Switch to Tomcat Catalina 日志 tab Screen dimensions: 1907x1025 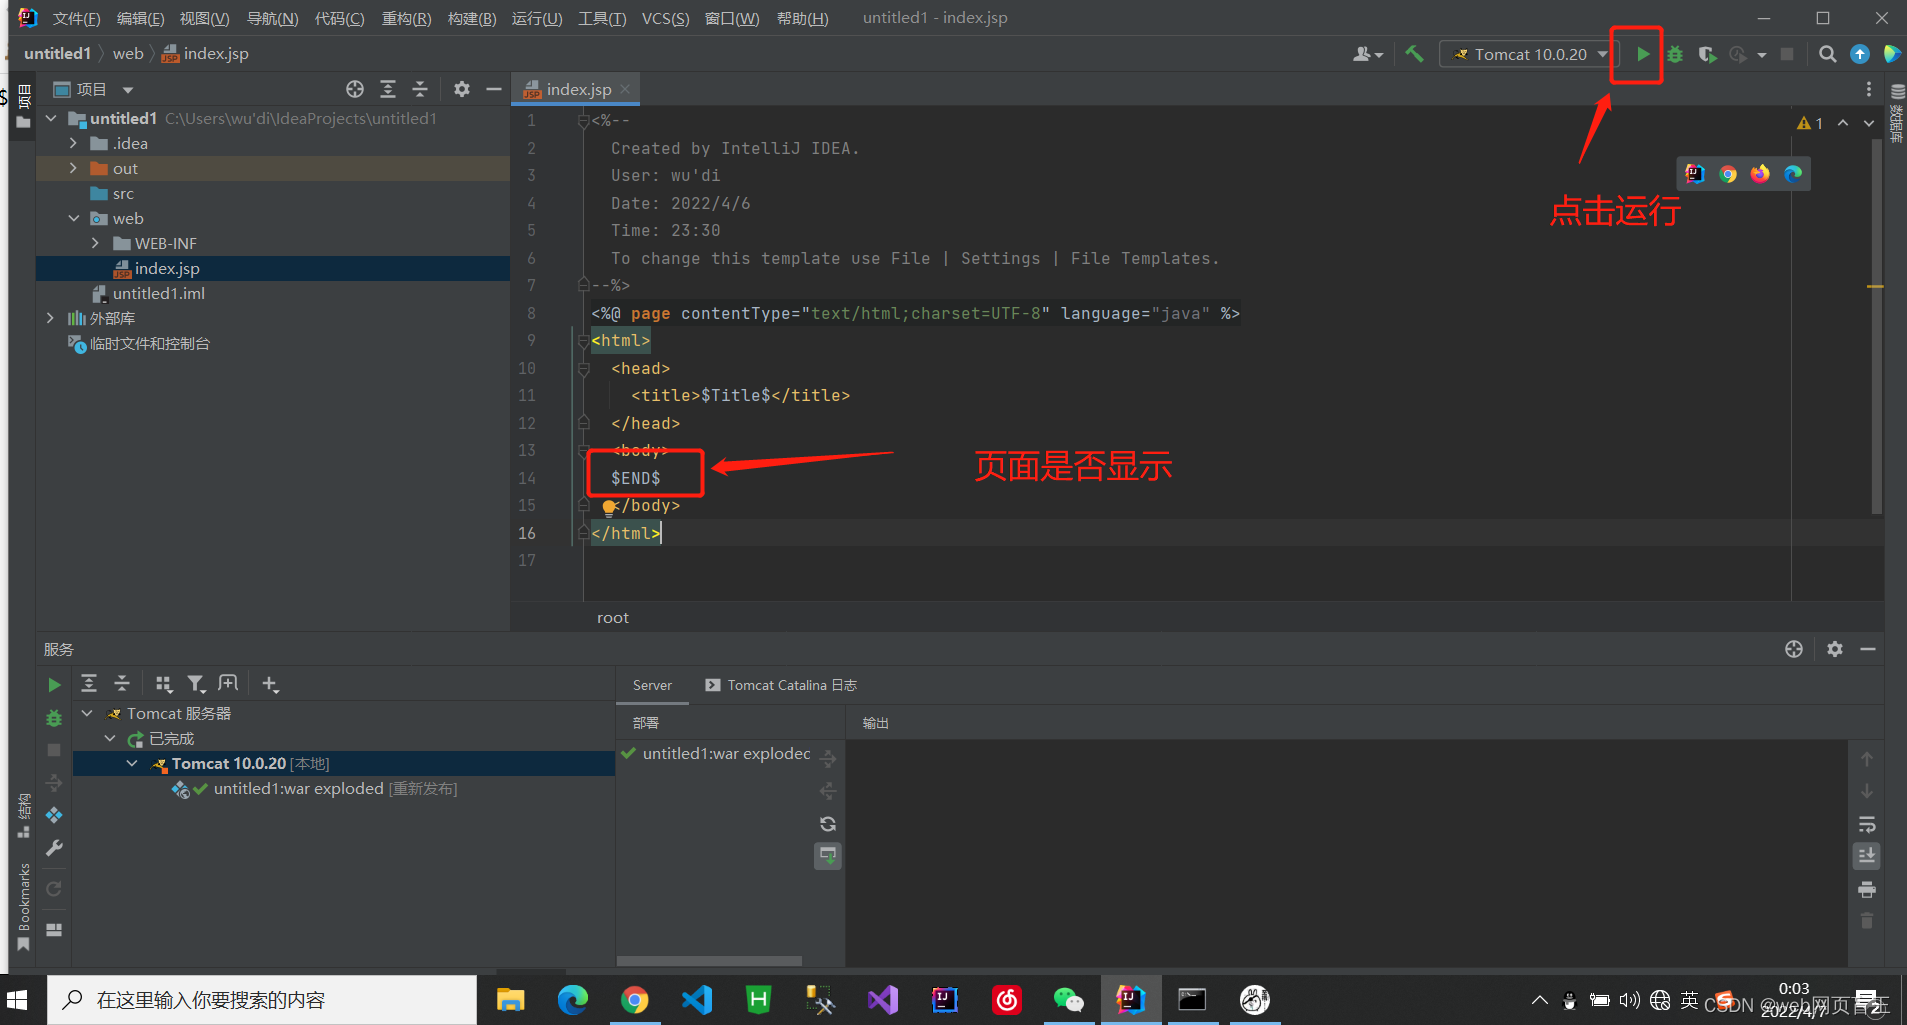(781, 685)
